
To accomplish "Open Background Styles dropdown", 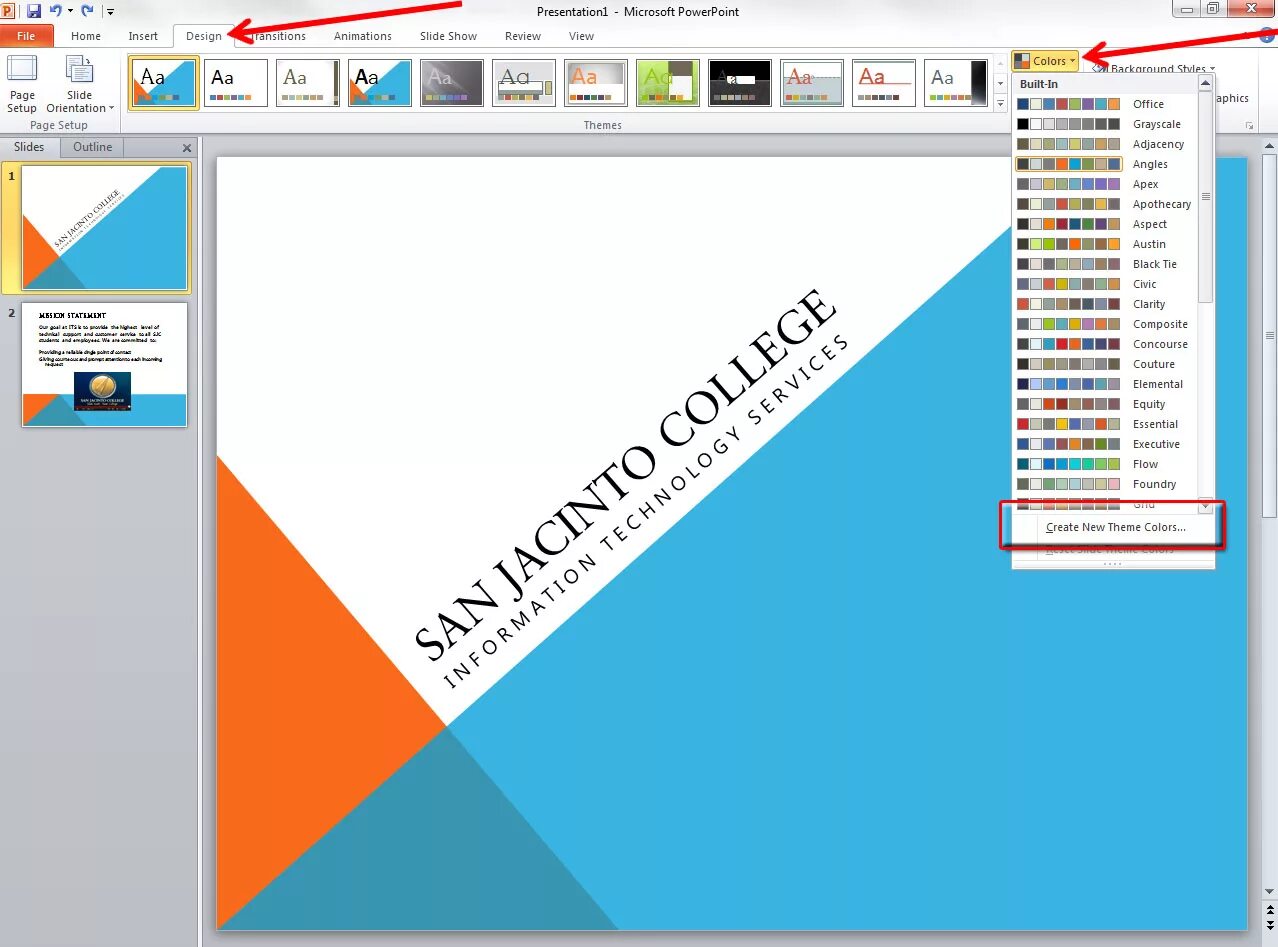I will 1155,69.
